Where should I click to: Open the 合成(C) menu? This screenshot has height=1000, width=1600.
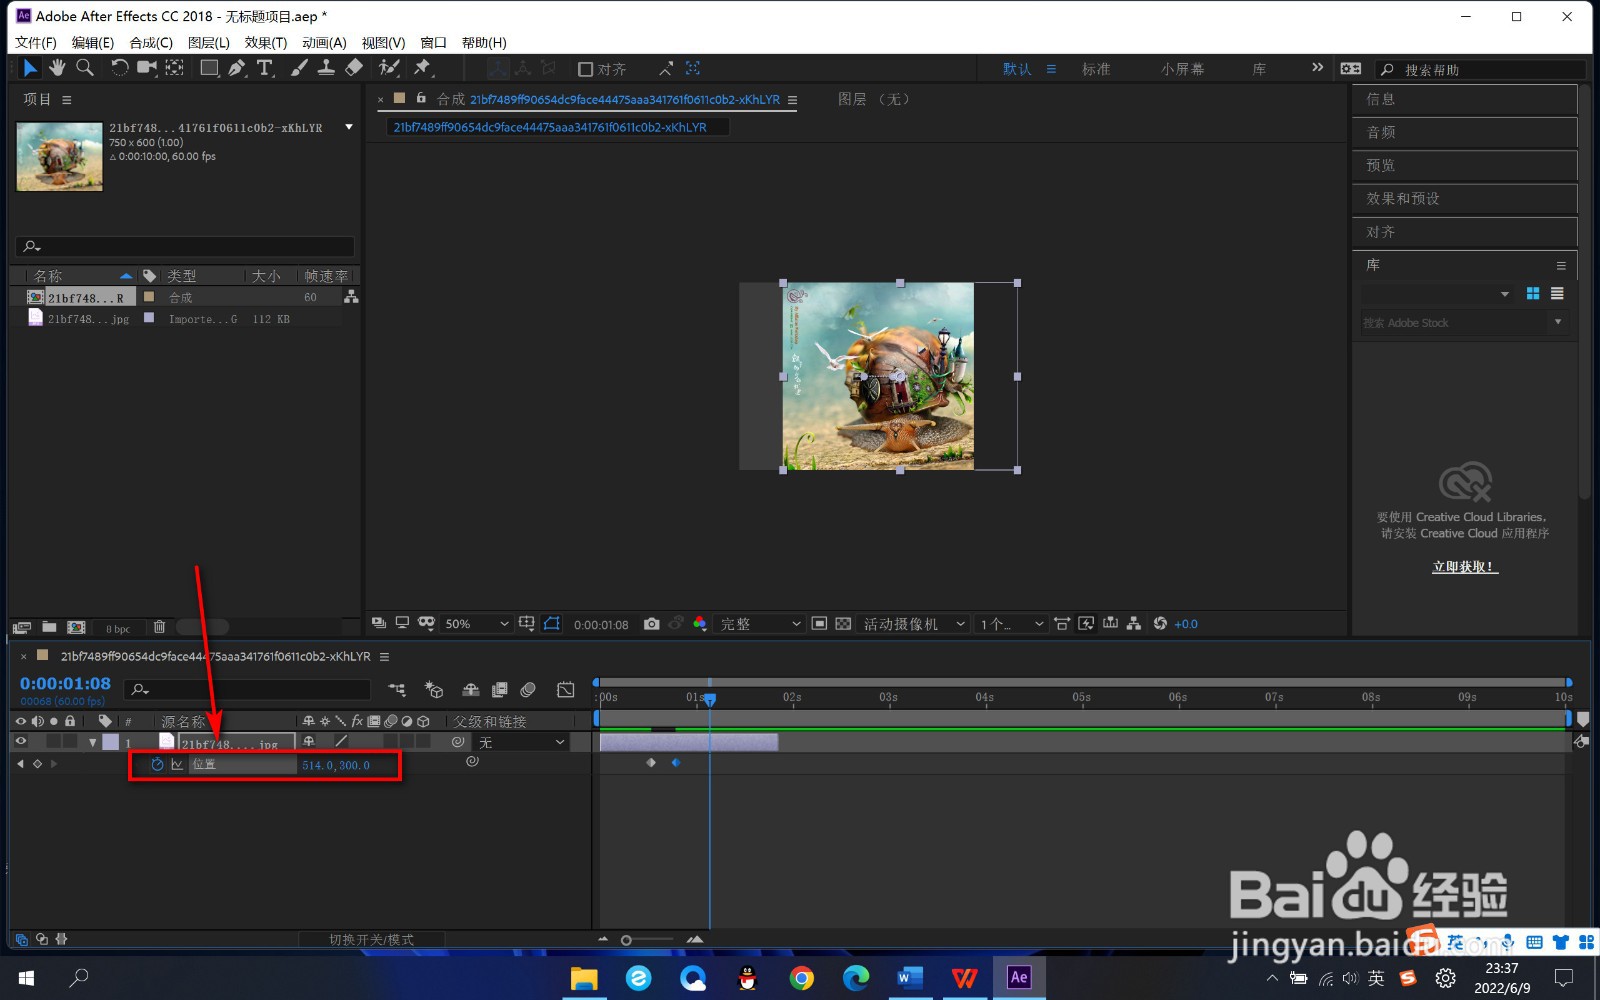151,42
